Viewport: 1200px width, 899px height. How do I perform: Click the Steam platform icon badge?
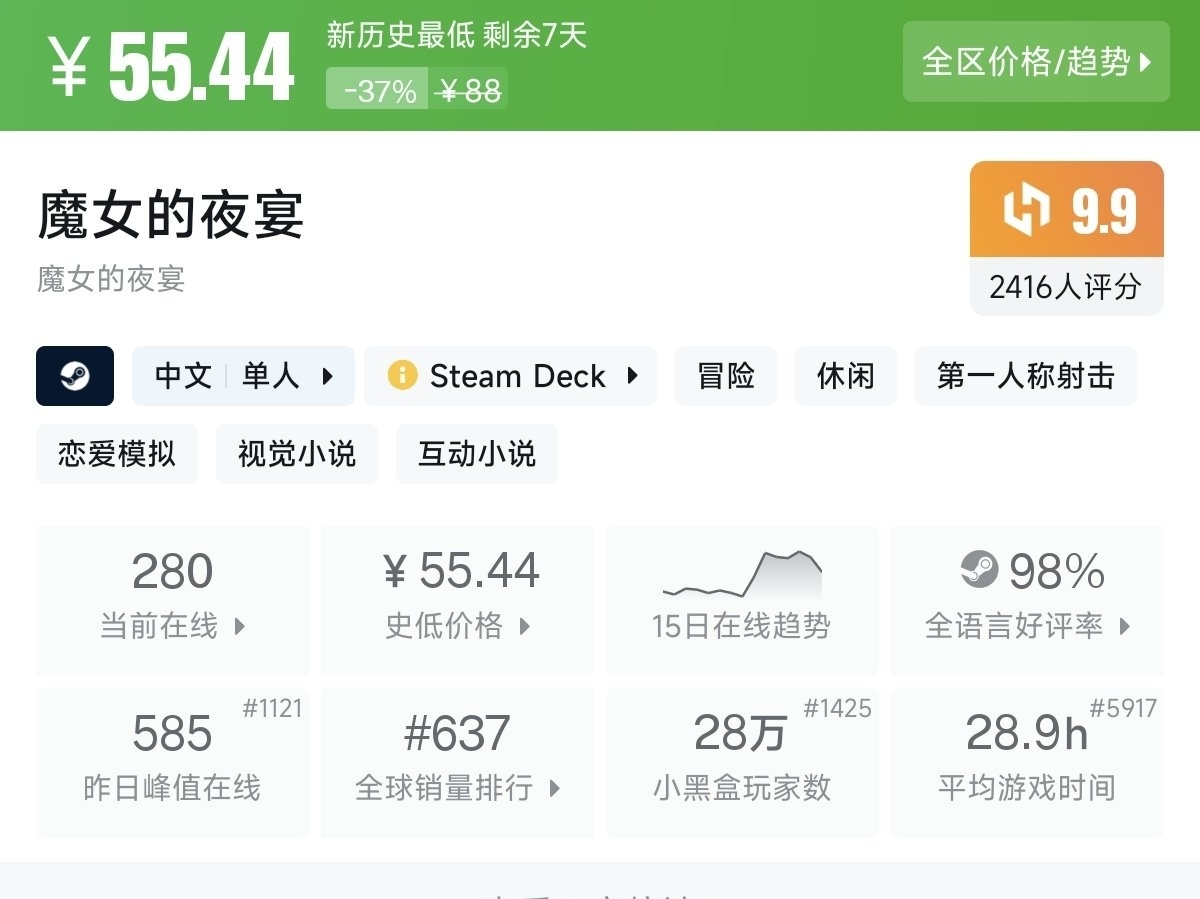coord(75,376)
